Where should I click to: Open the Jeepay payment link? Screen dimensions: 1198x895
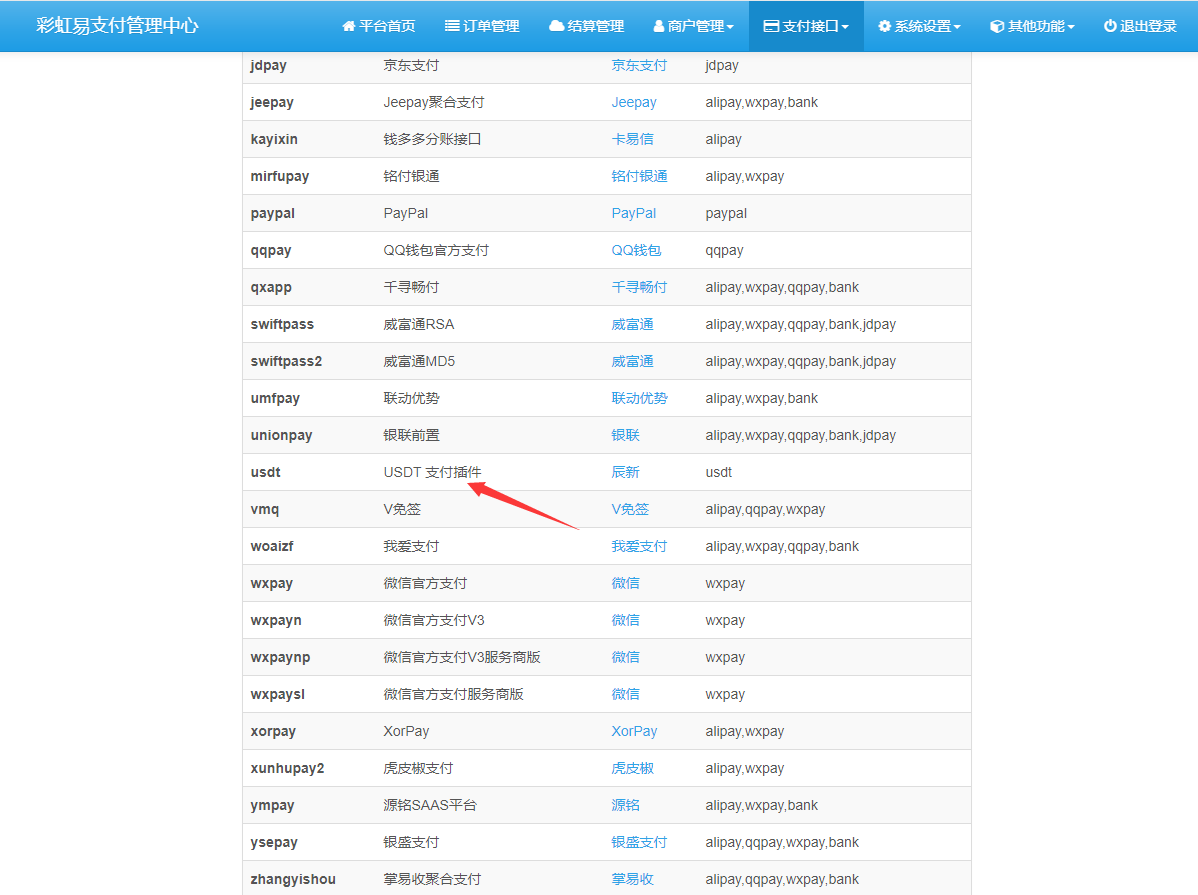(x=634, y=102)
